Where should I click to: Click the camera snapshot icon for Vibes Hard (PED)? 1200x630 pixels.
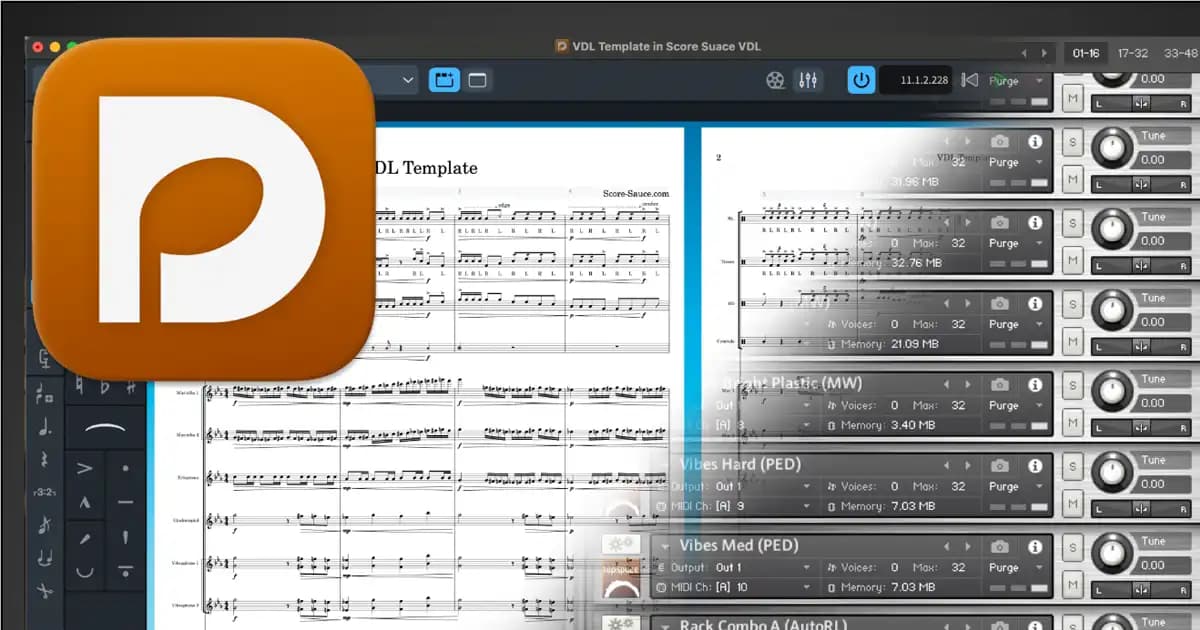999,465
